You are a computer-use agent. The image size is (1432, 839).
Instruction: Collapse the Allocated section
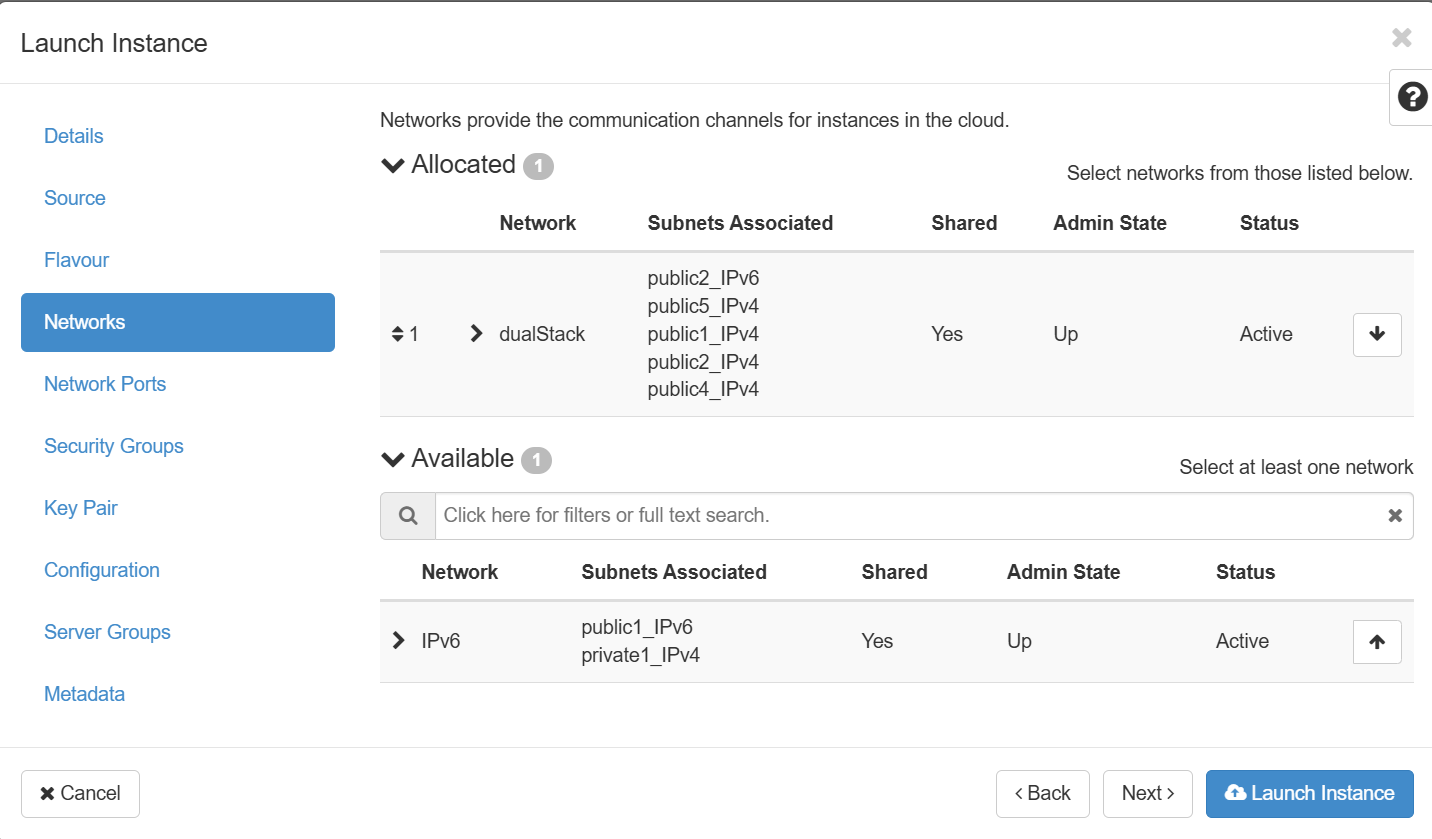point(393,165)
